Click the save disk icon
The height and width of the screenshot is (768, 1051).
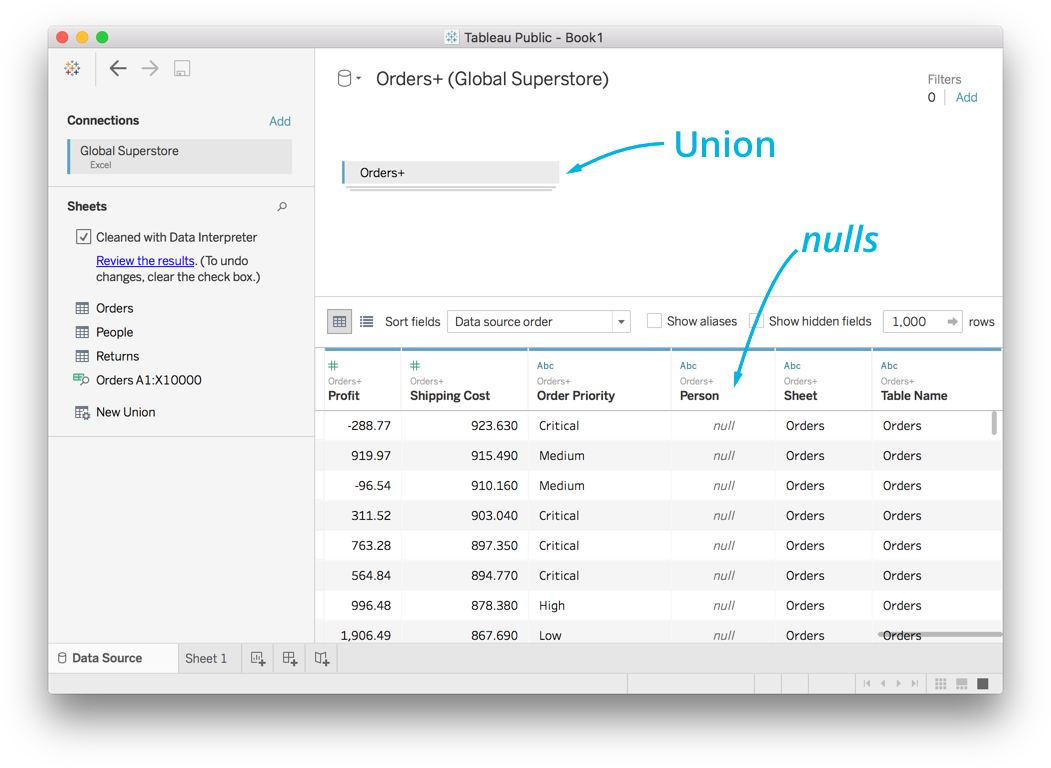[182, 69]
